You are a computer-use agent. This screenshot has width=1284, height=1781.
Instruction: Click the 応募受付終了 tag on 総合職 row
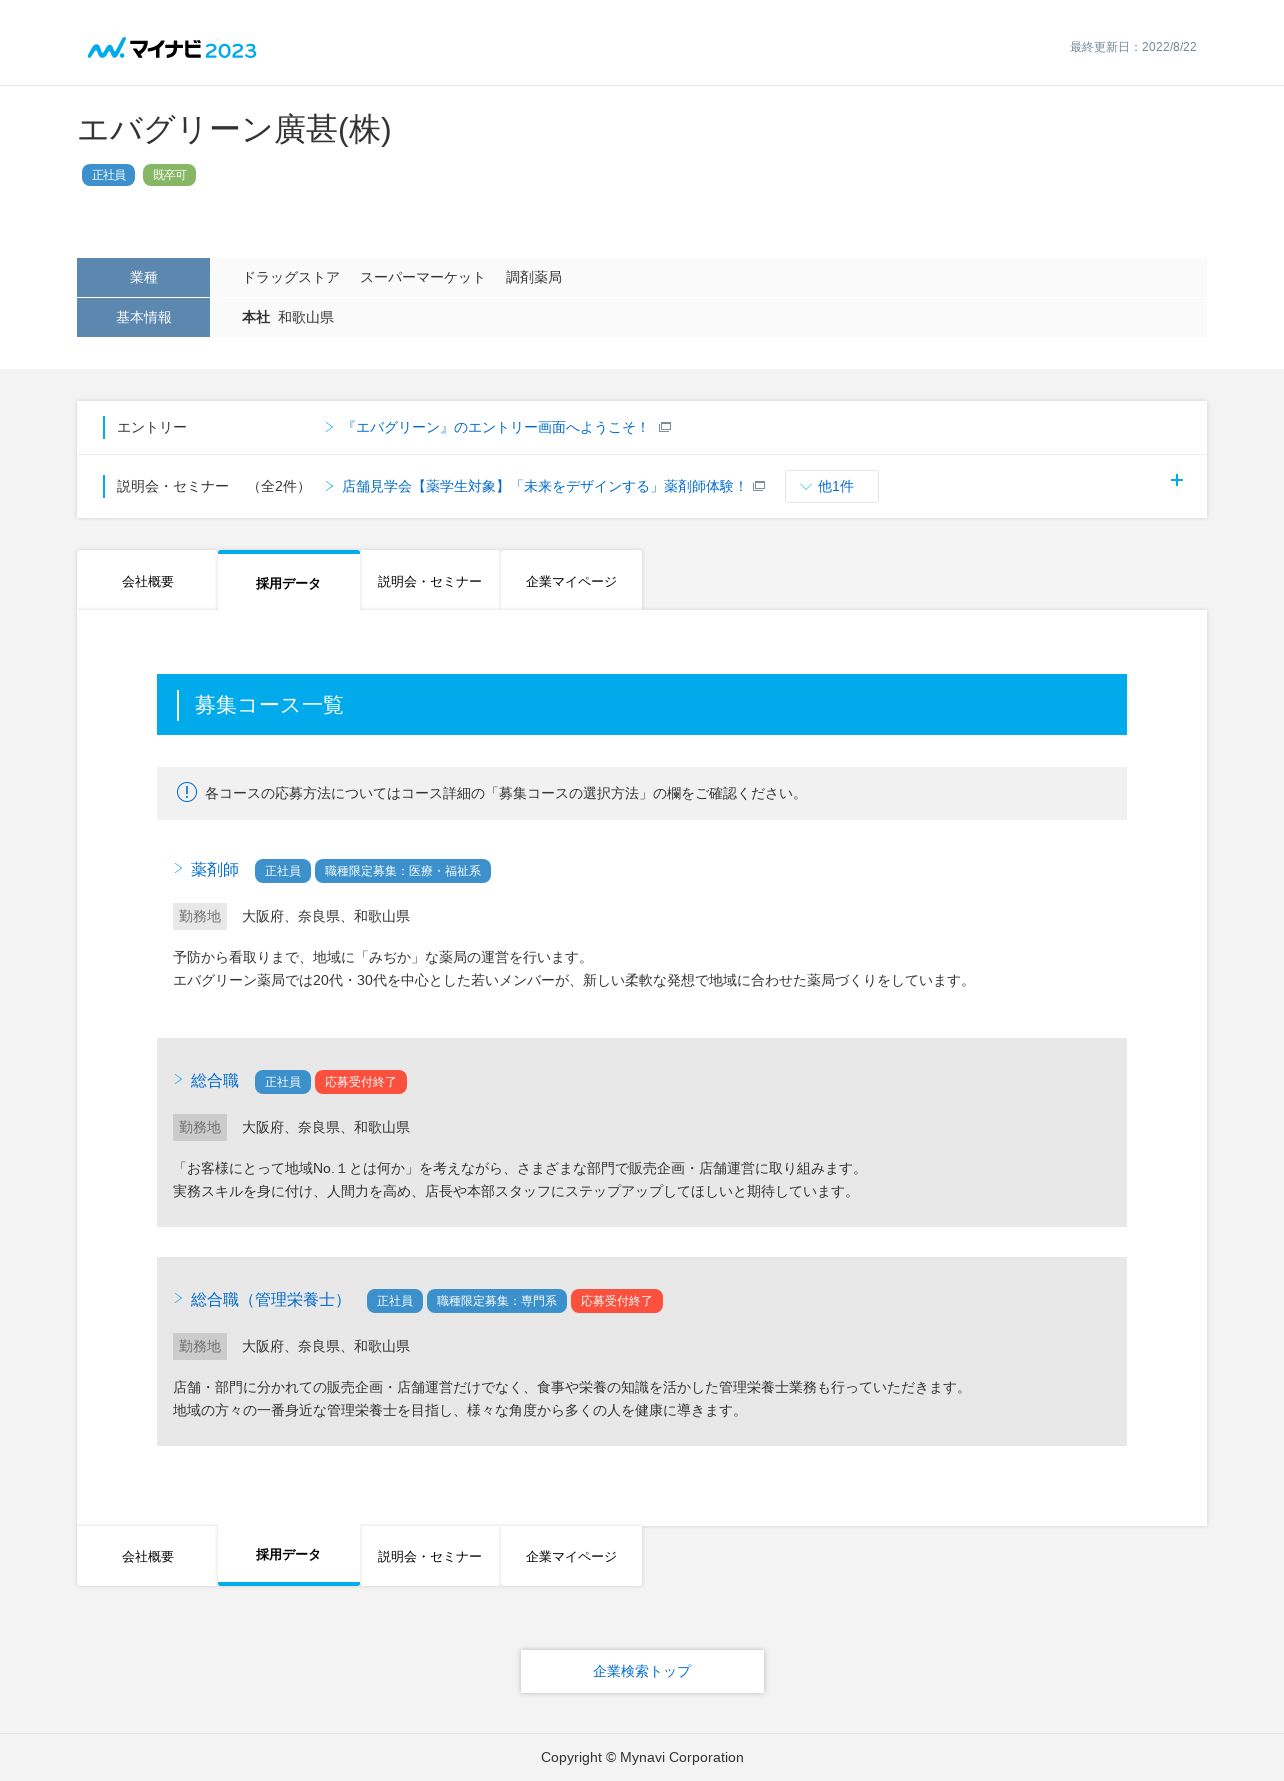[x=361, y=1082]
